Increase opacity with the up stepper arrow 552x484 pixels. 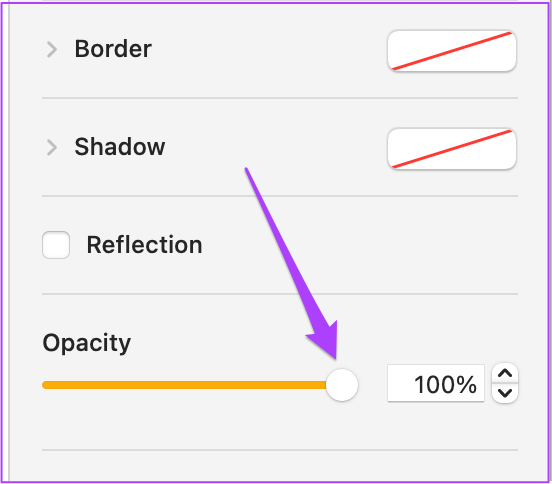click(x=505, y=373)
